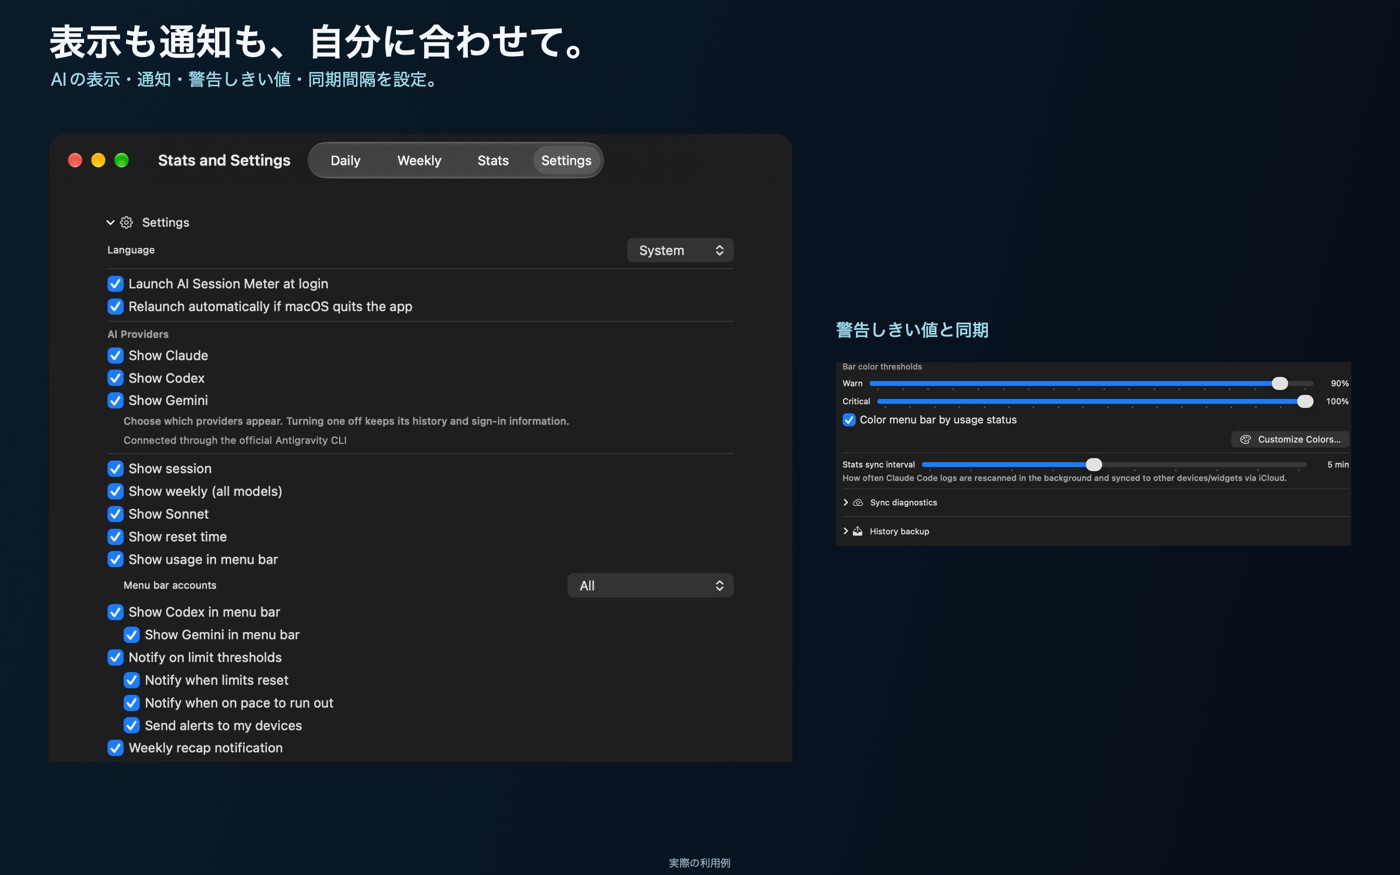
Task: Toggle Show Gemini in menu bar
Action: click(131, 635)
